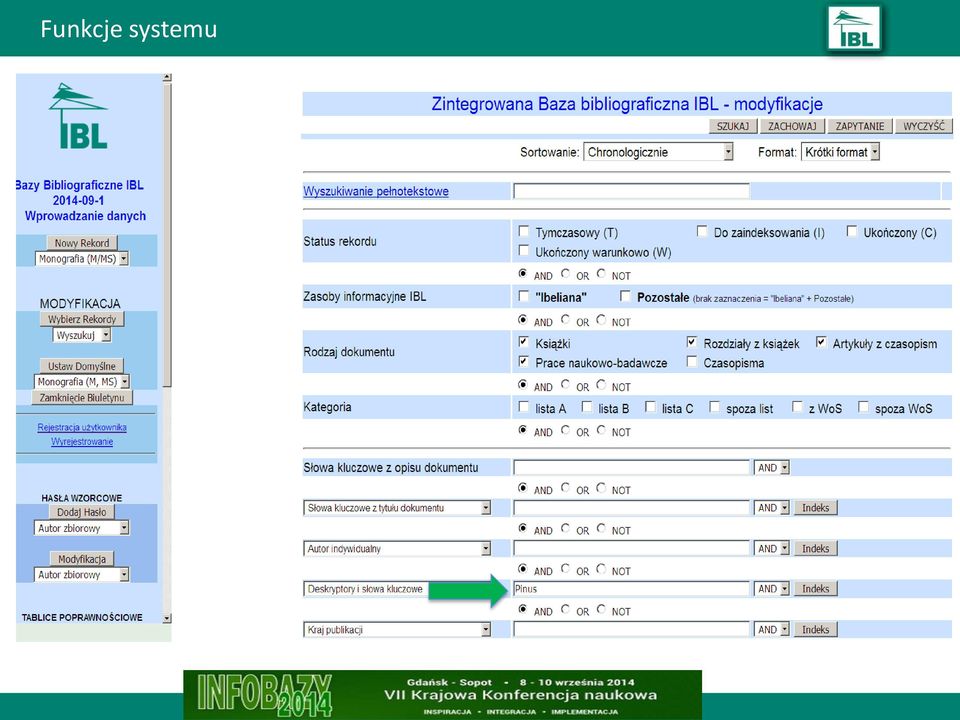Viewport: 960px width, 720px height.
Task: Select NOT radio under Kategoria
Action: [601, 430]
